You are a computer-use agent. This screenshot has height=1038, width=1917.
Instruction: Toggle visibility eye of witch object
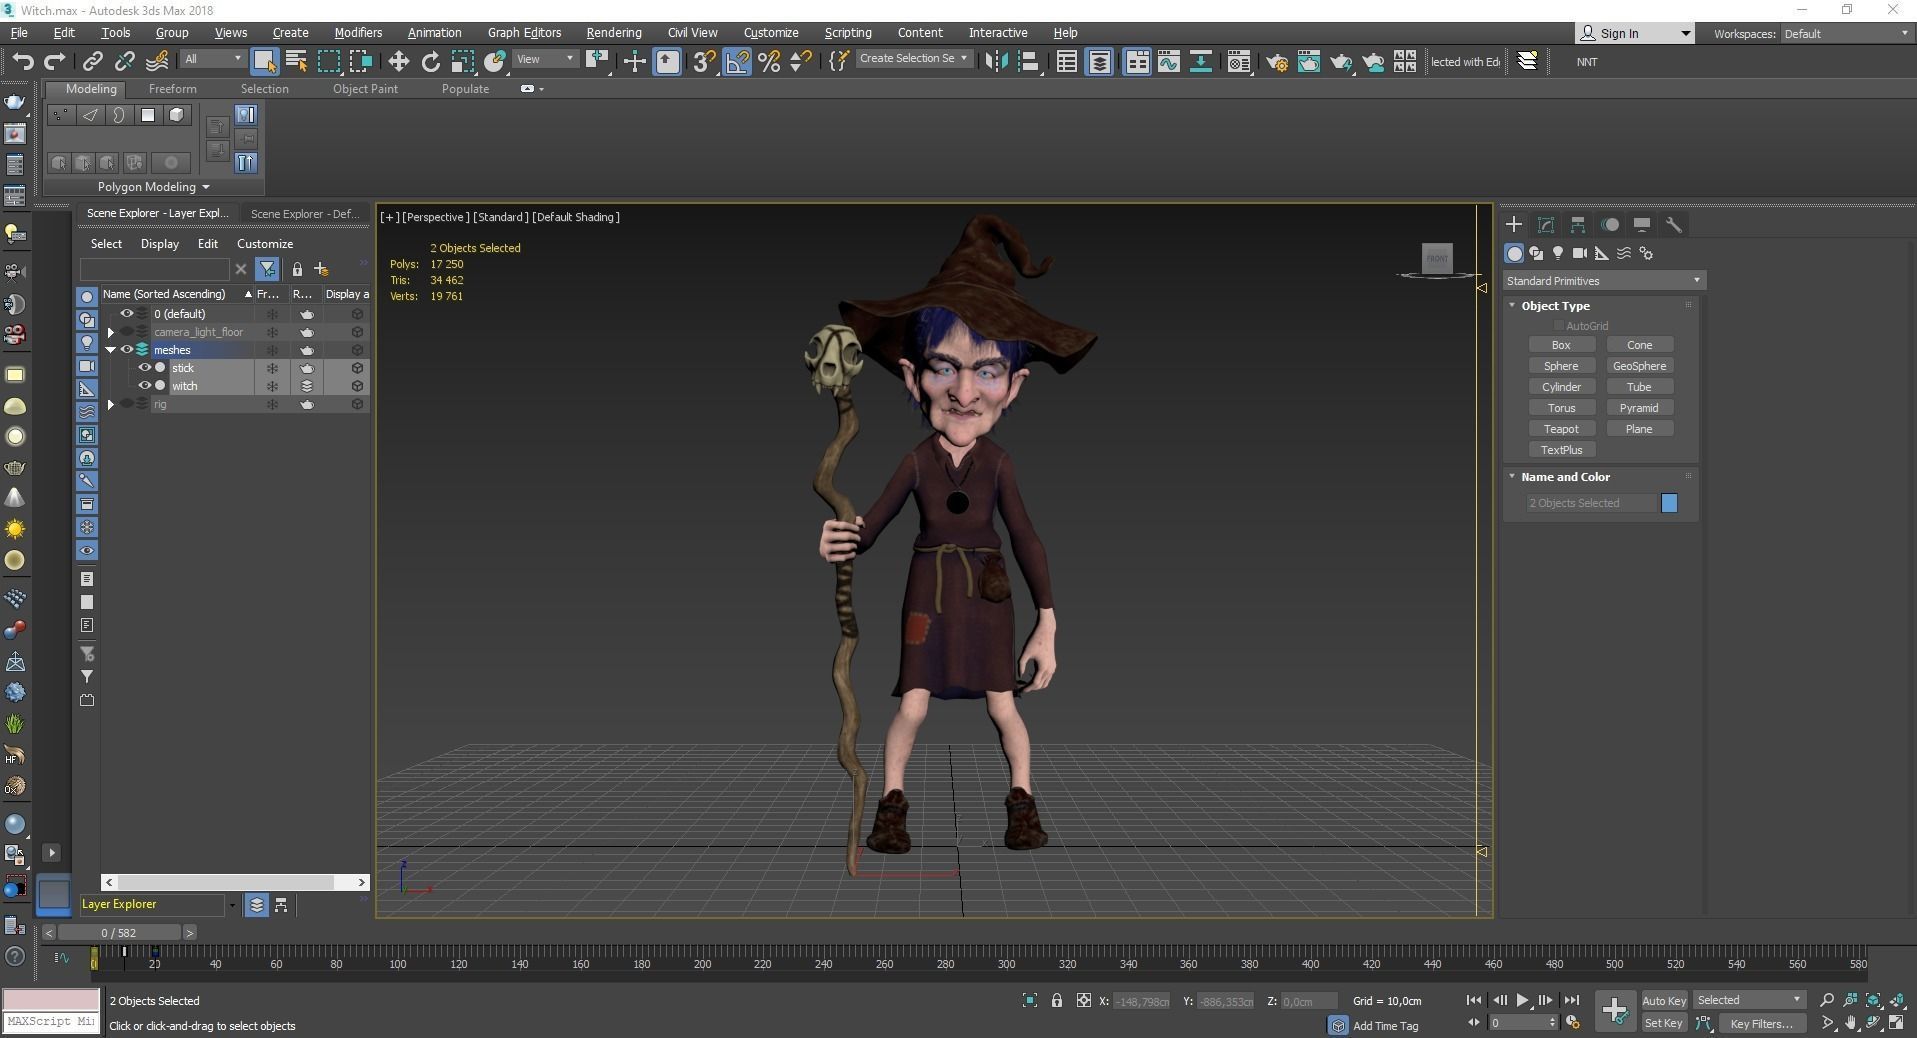[144, 386]
